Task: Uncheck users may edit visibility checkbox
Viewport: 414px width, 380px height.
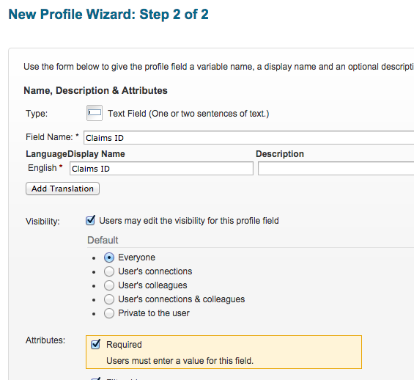Action: click(90, 220)
